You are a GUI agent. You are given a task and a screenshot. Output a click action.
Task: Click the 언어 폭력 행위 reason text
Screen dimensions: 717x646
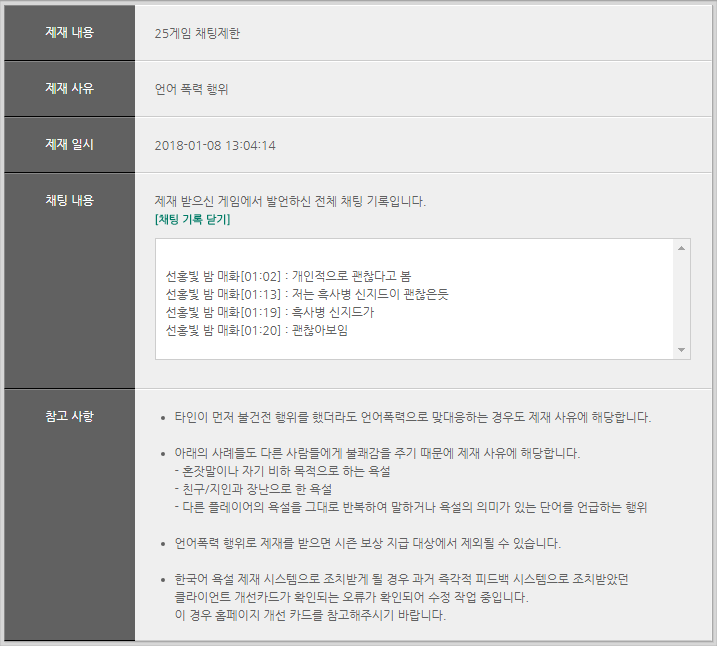[x=192, y=89]
